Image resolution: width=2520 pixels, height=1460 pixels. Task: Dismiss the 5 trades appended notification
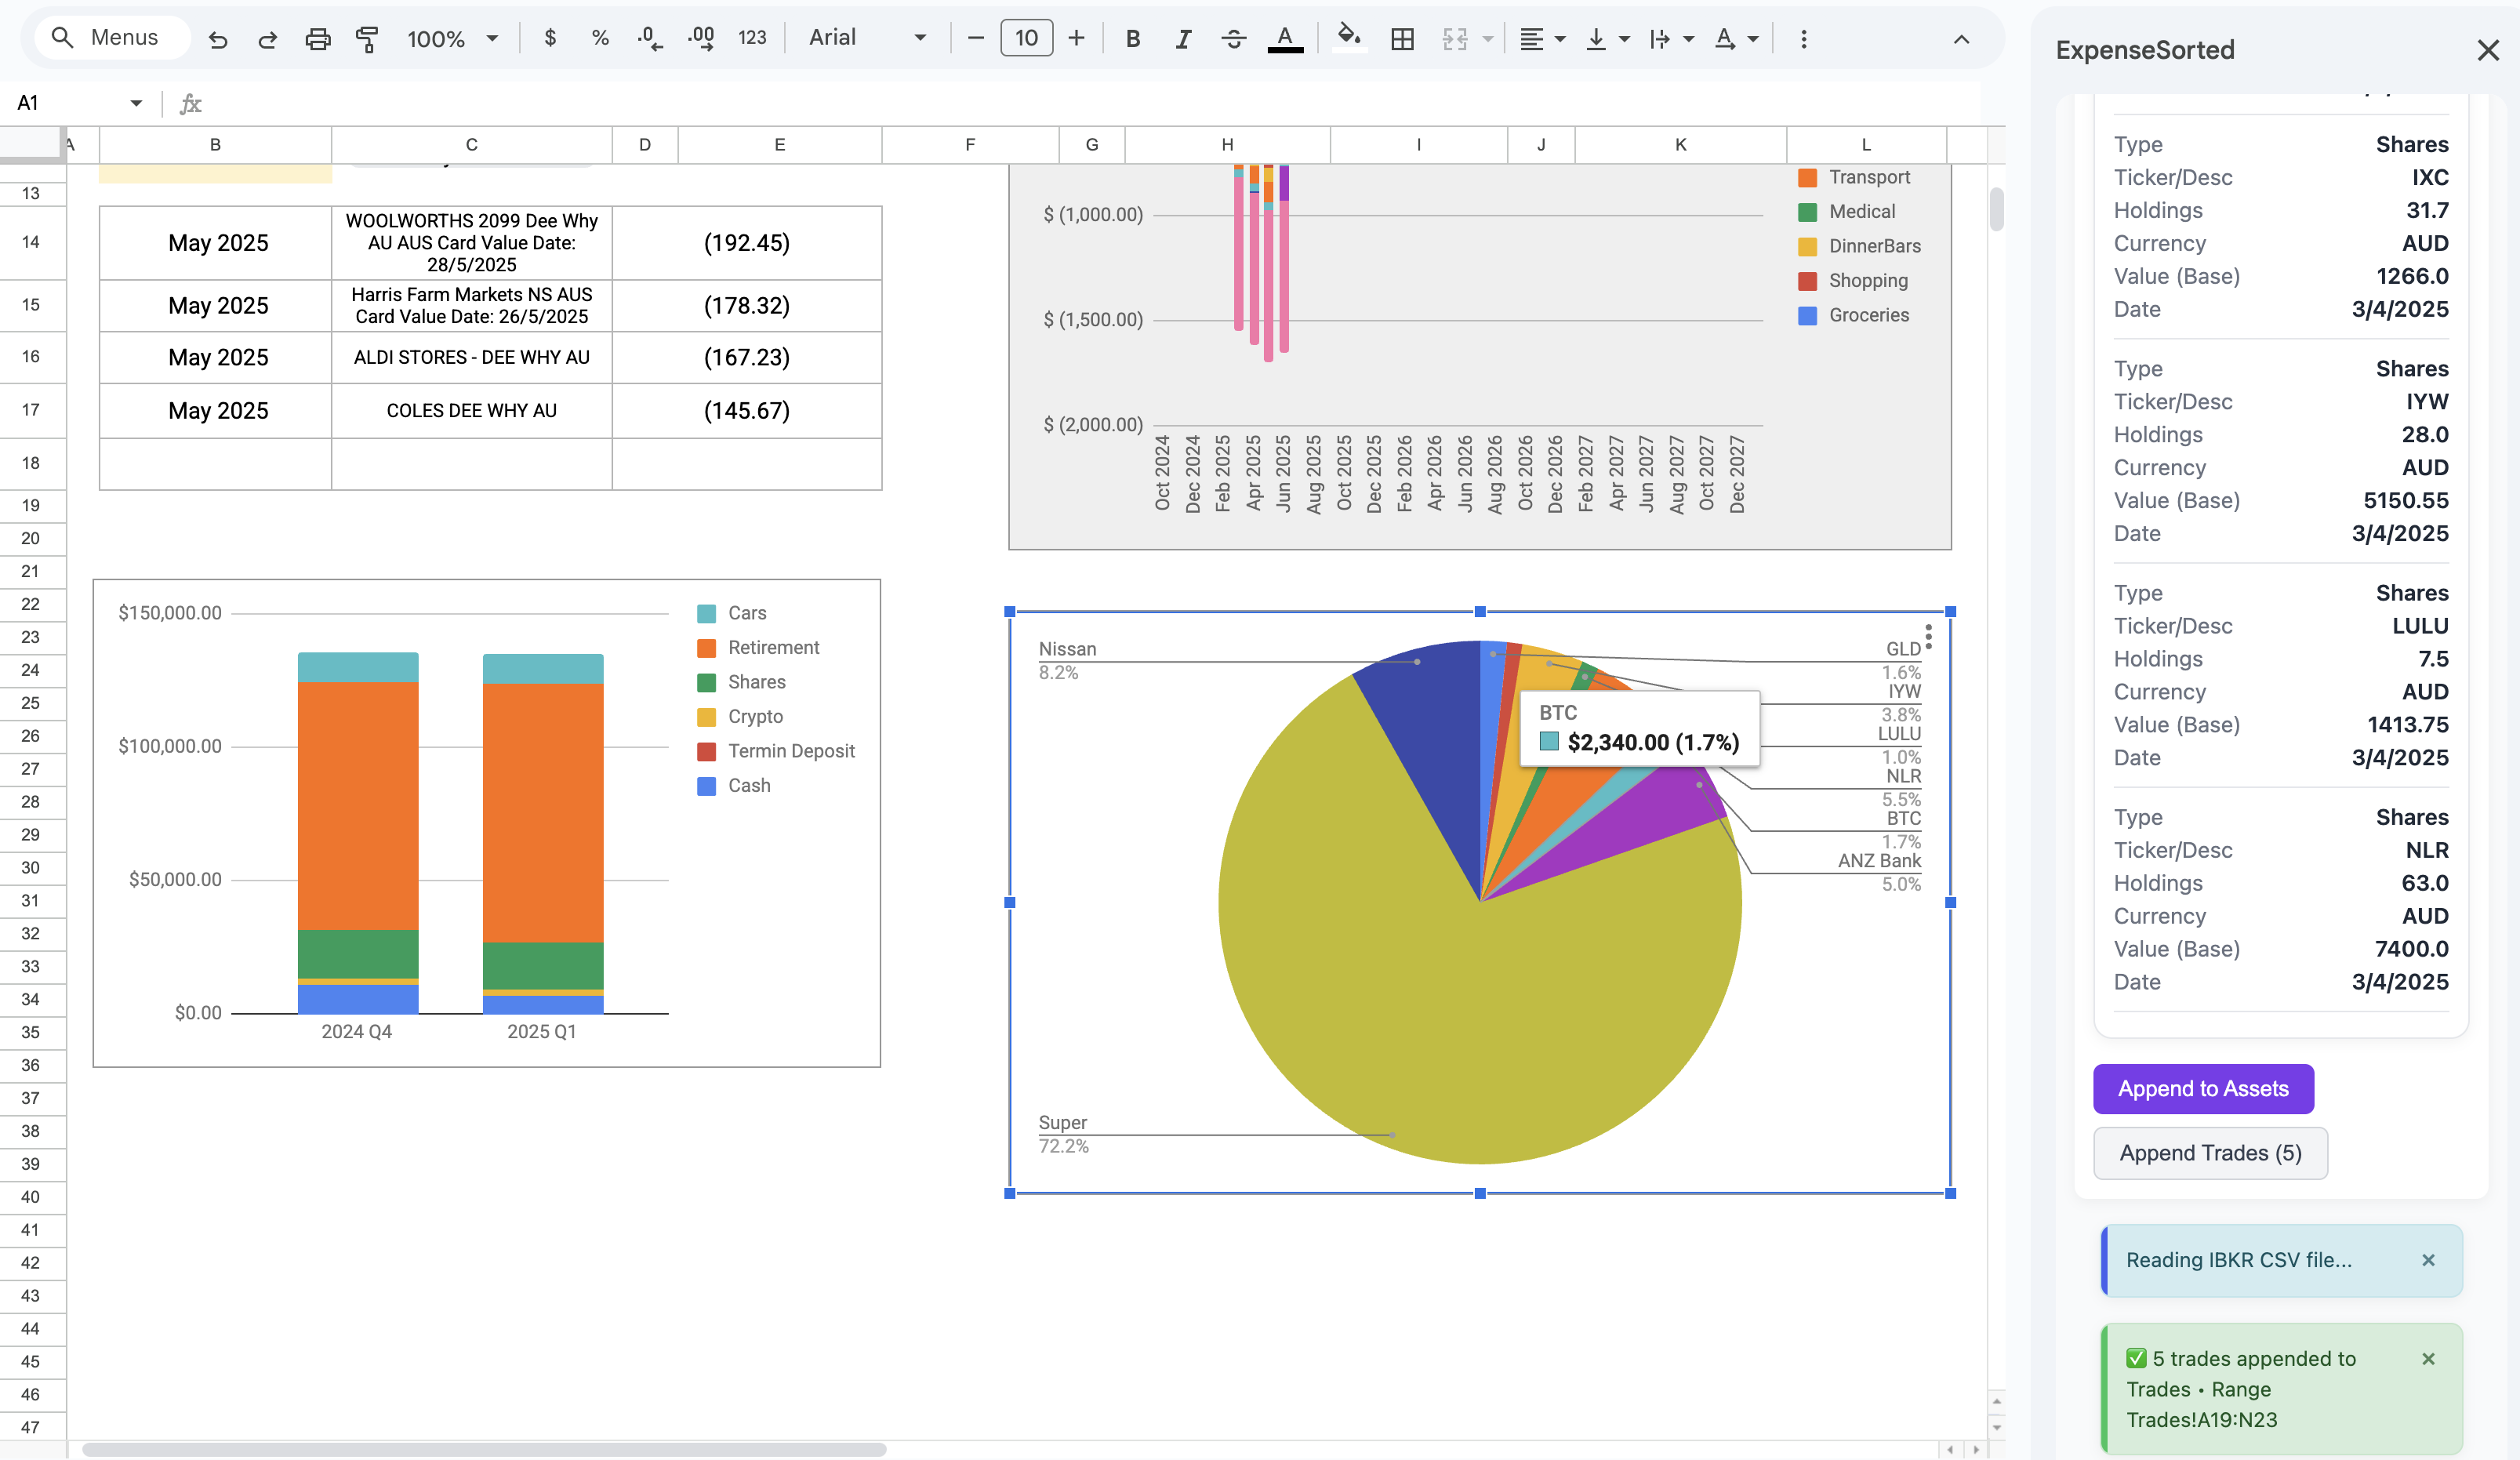(2428, 1359)
